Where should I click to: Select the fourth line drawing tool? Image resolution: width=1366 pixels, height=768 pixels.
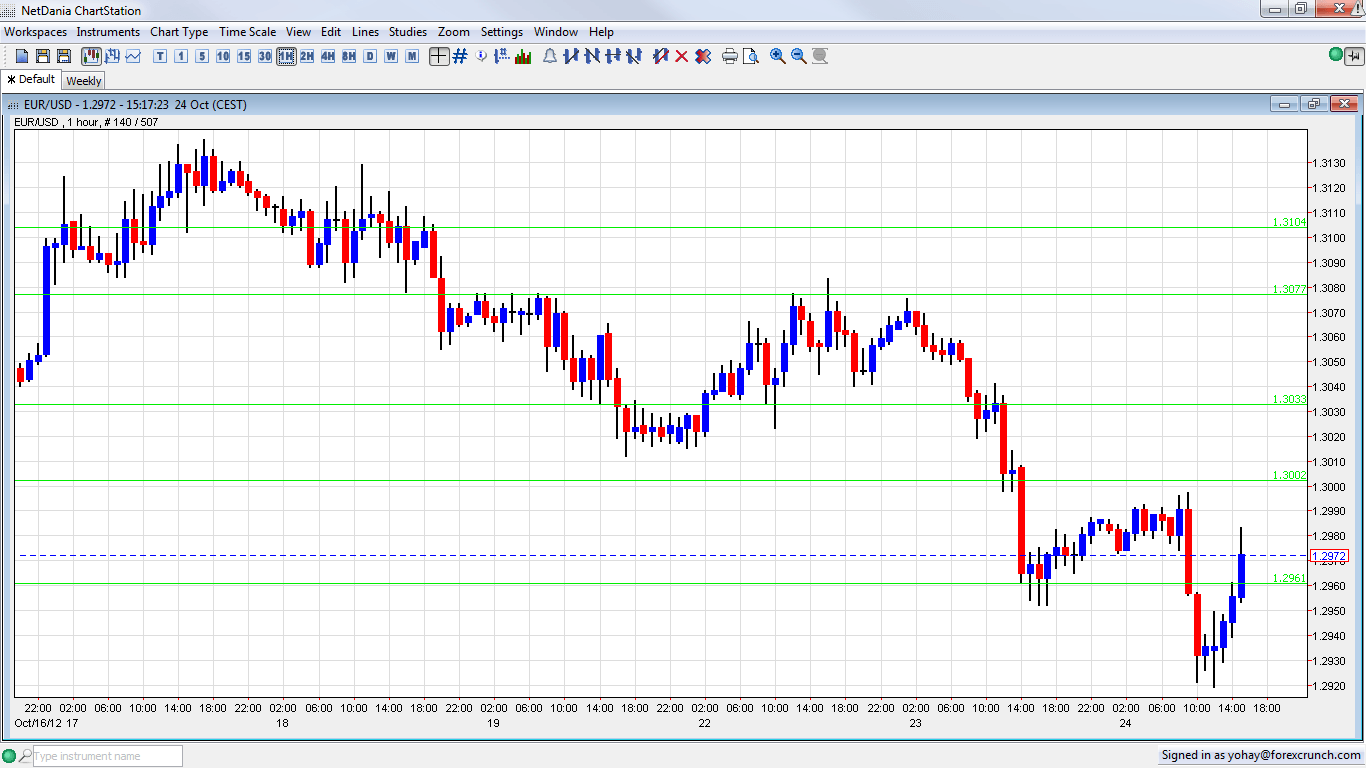tap(634, 56)
